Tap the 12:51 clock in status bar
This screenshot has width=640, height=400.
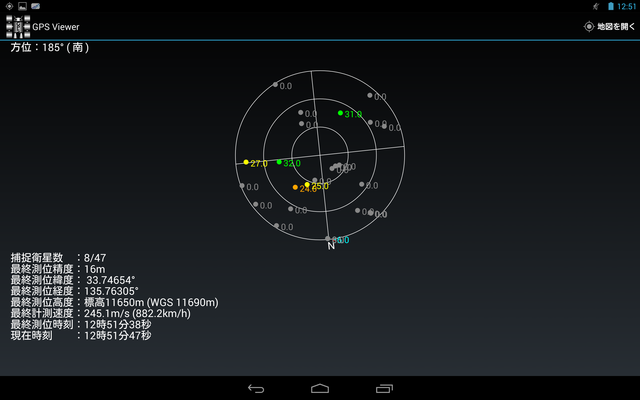point(627,6)
